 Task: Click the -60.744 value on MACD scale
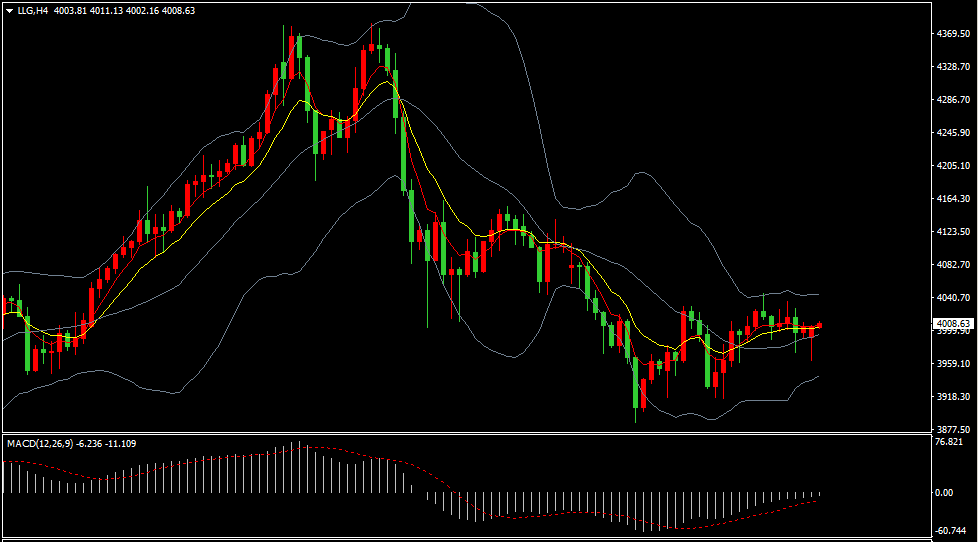[x=949, y=533]
